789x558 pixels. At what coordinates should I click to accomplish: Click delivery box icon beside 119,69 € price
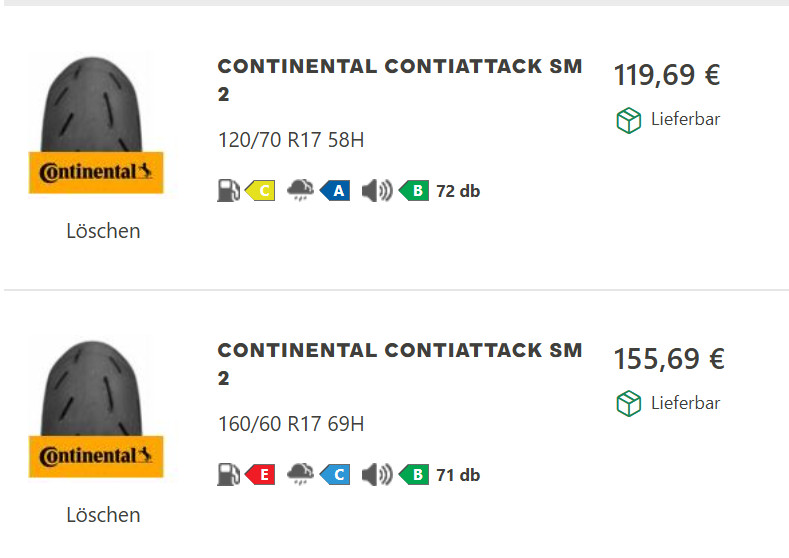(628, 120)
